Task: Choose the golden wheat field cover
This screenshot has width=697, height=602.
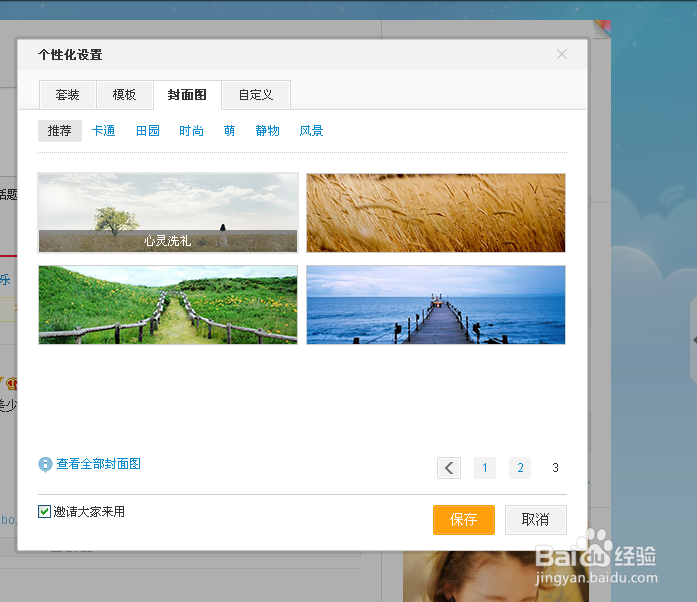Action: click(436, 213)
